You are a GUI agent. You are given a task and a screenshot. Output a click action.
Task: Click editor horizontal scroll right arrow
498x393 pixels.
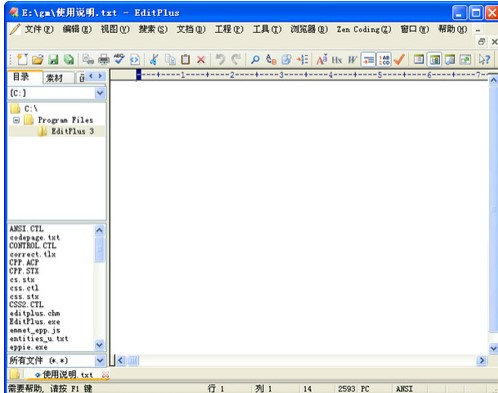coord(481,360)
